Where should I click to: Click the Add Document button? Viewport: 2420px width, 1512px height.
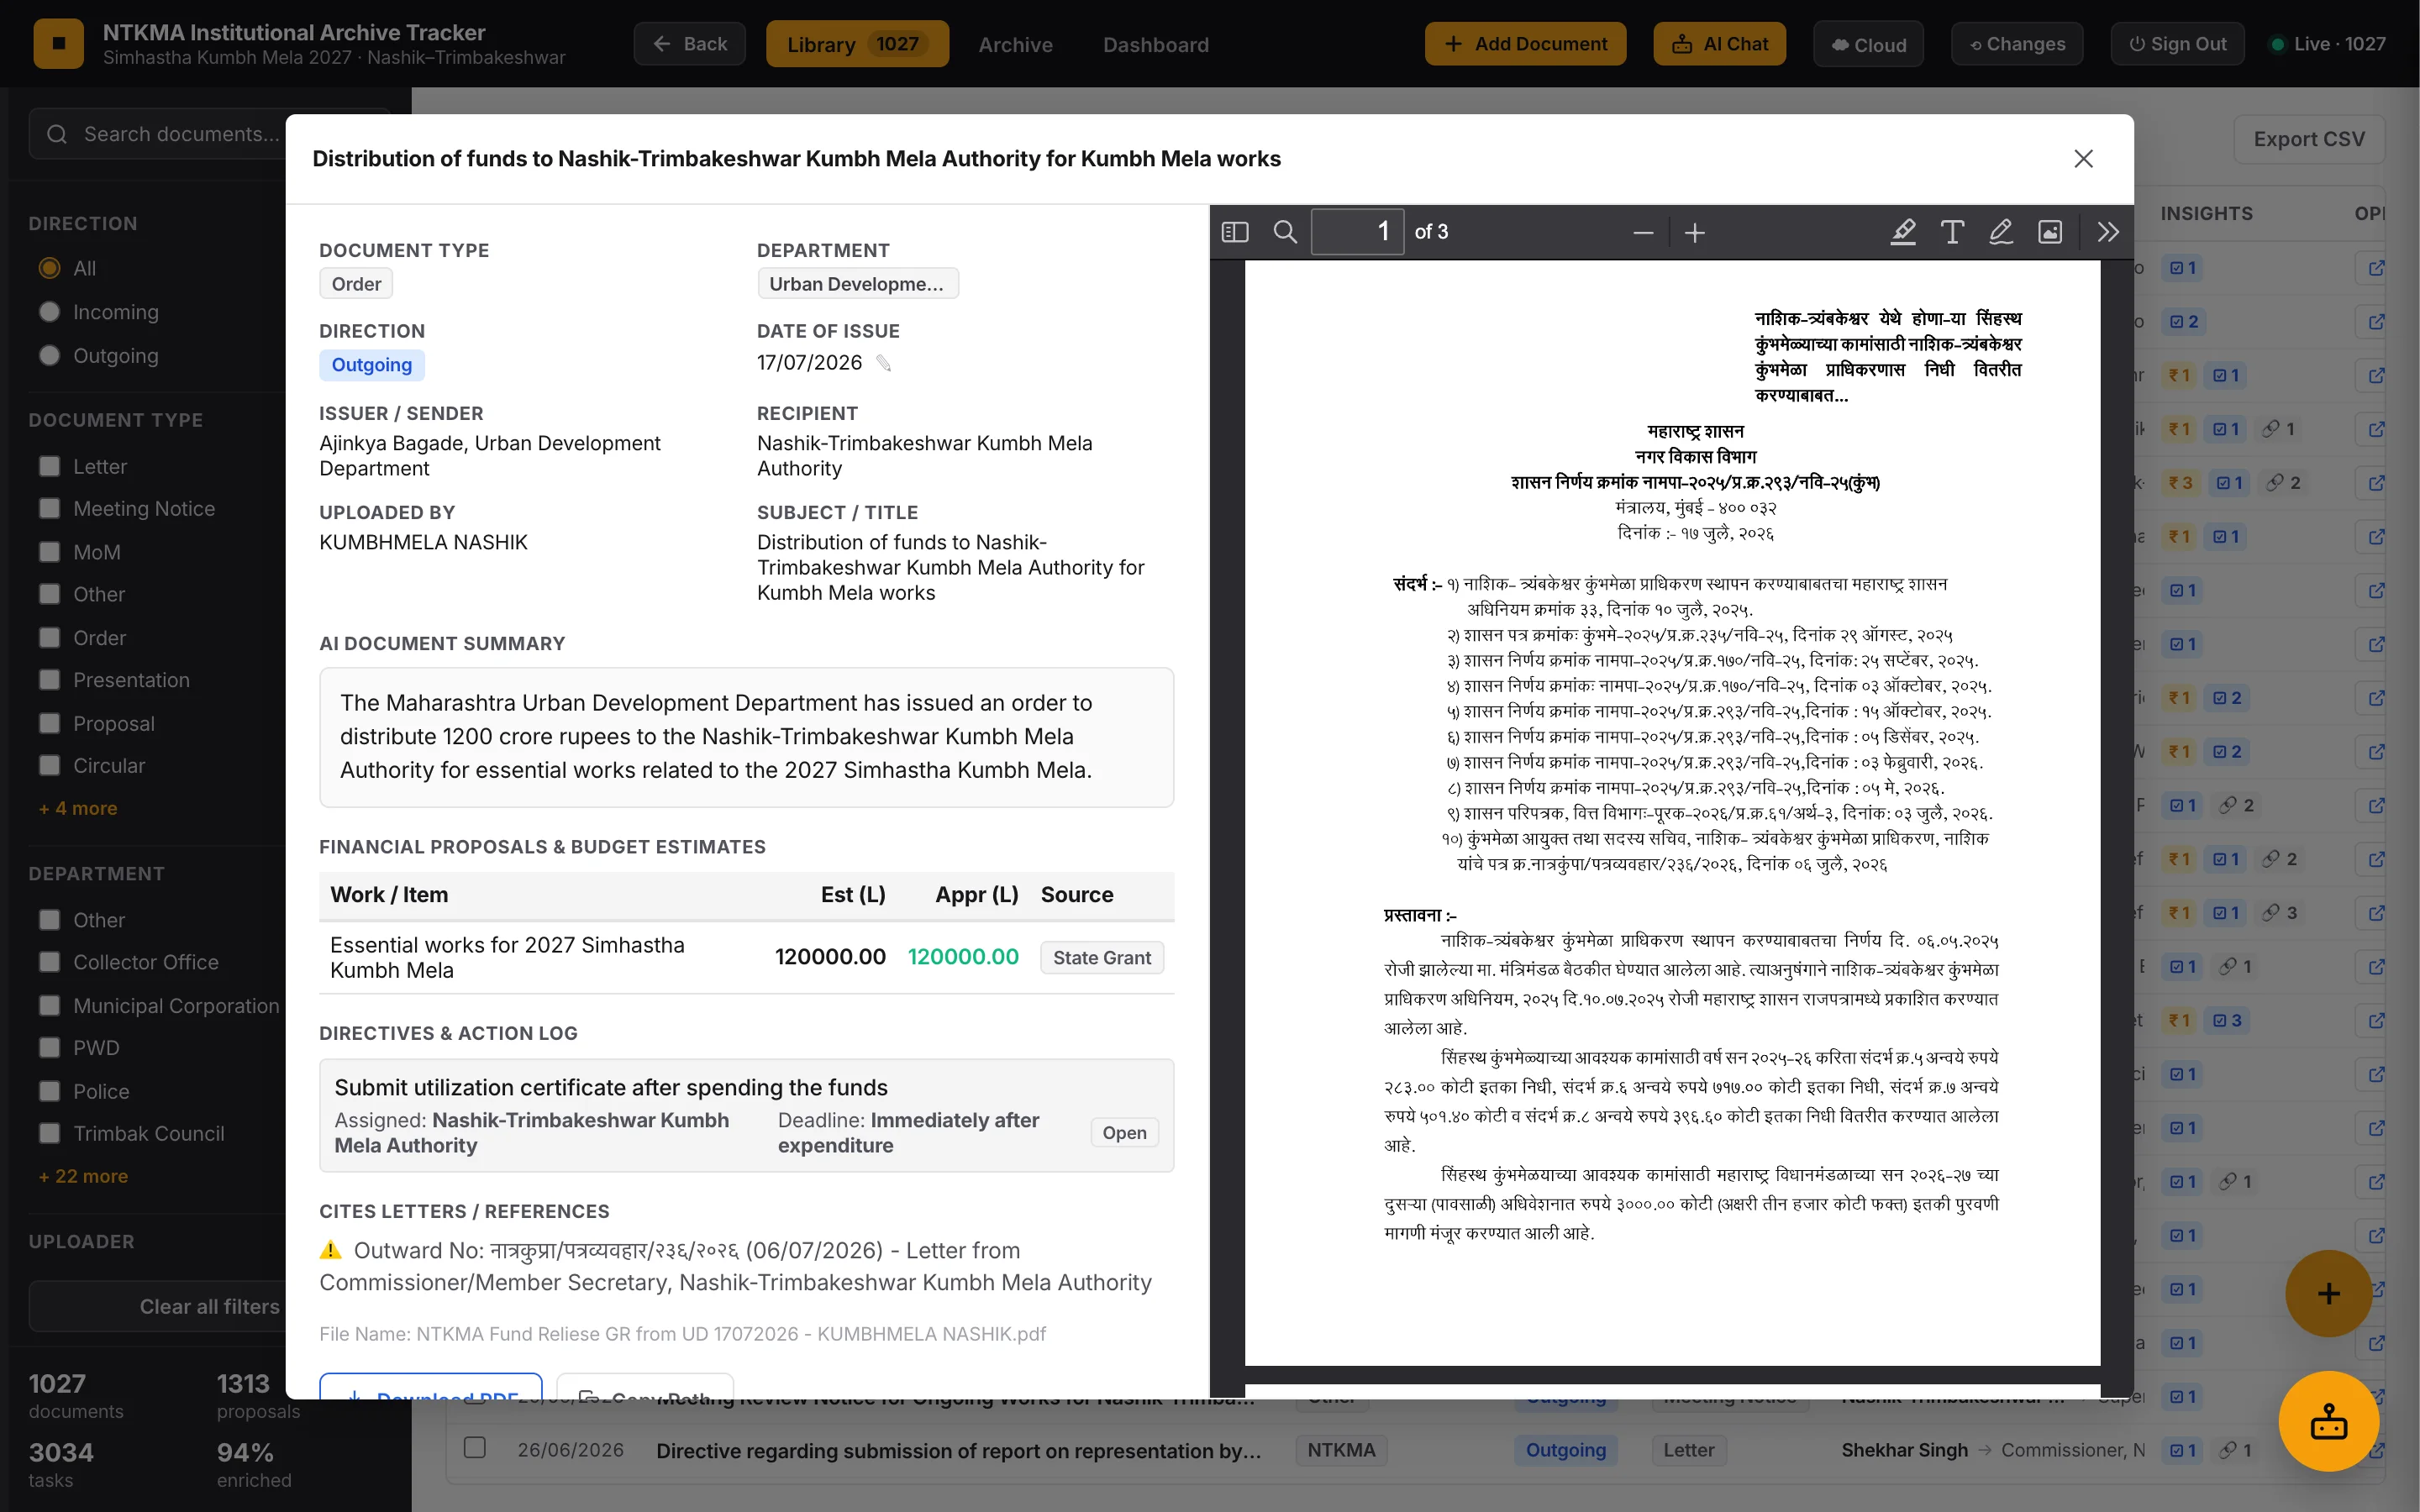click(x=1525, y=44)
